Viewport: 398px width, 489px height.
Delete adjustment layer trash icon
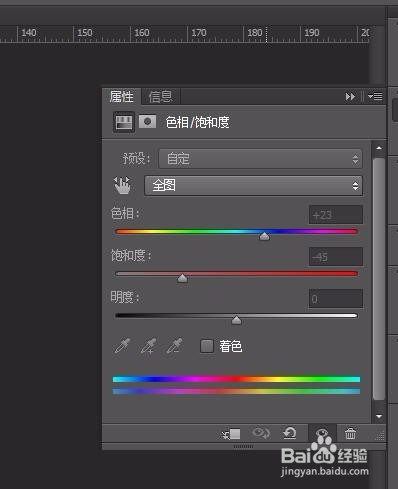(x=350, y=433)
